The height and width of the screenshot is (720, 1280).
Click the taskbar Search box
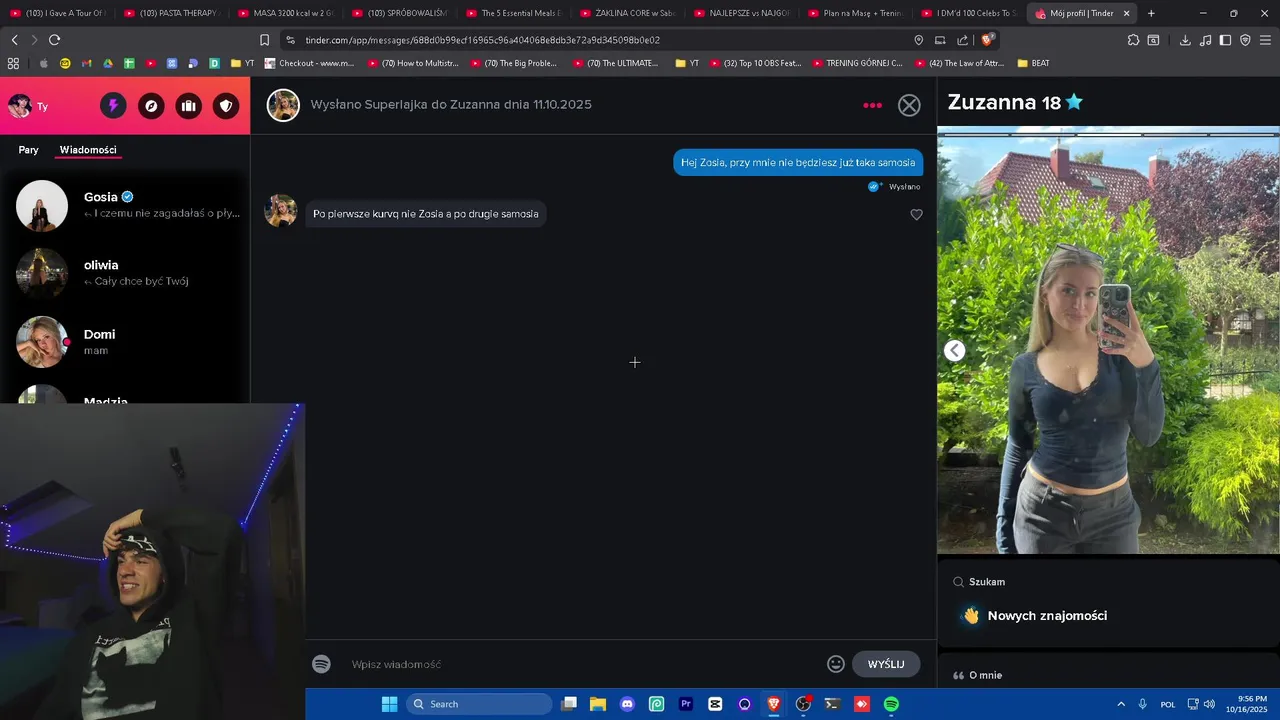[x=480, y=704]
